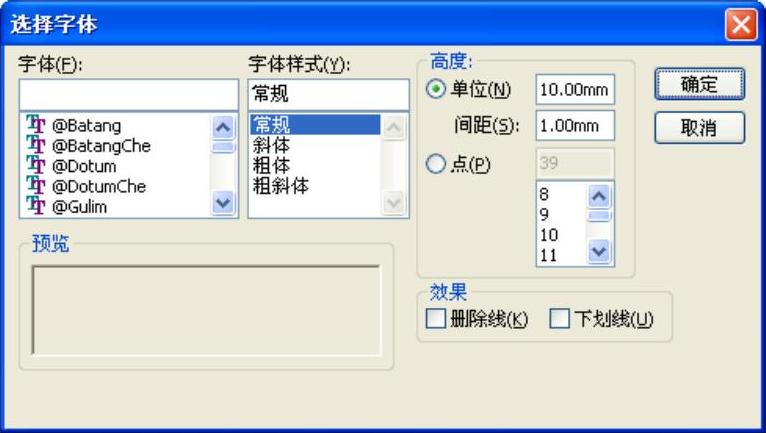Click the 取消 cancel button
Viewport: 766px width, 433px height.
700,128
